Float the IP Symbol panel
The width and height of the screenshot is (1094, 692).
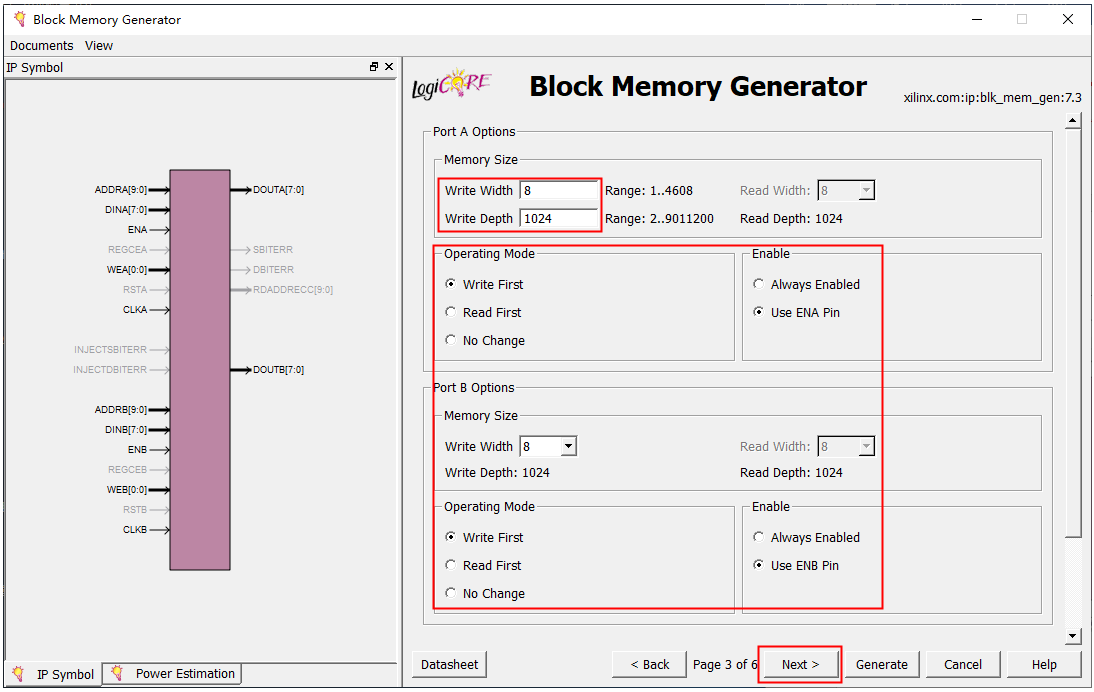374,67
